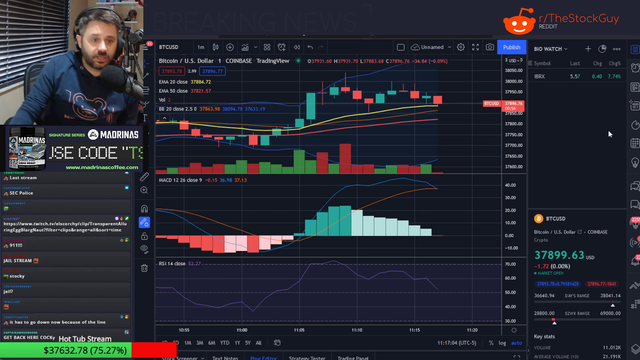
Task: Start bar replay with the rewind icon
Action: 297,47
